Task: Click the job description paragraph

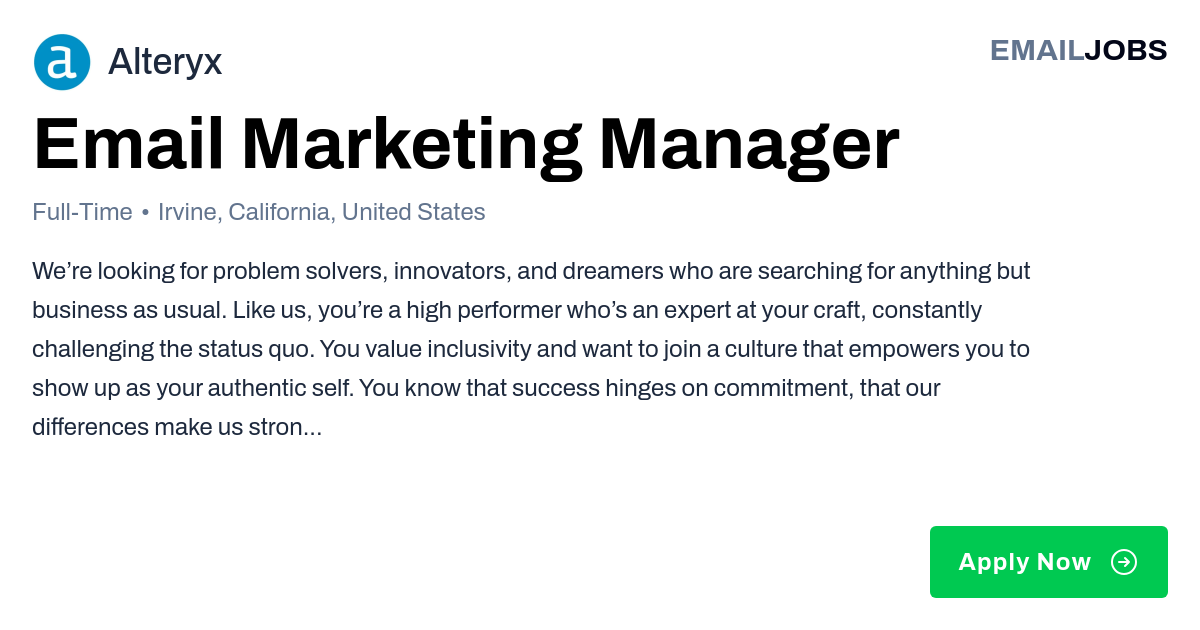Action: point(531,349)
